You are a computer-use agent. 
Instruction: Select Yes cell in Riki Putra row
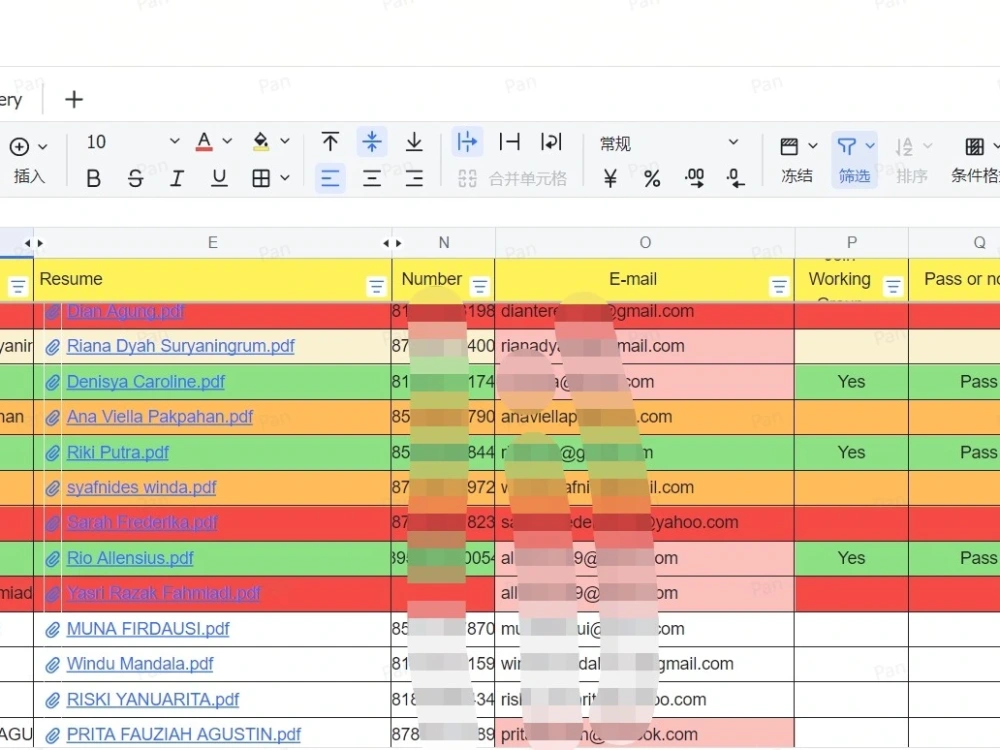851,453
